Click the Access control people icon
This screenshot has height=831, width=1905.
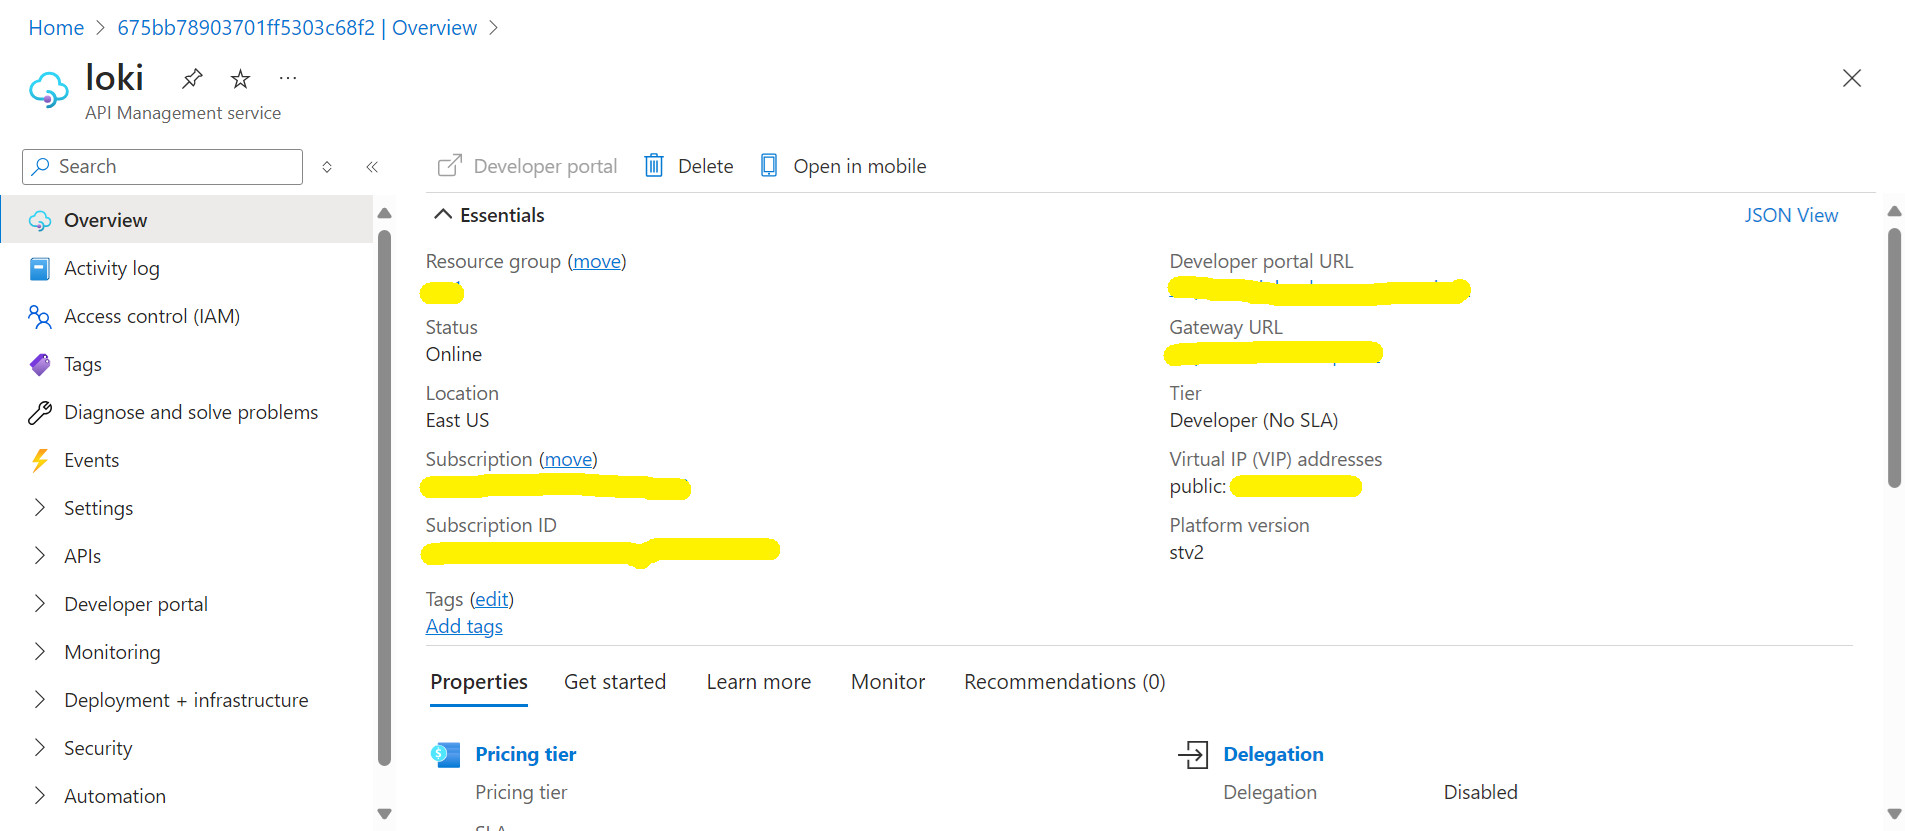(x=40, y=317)
